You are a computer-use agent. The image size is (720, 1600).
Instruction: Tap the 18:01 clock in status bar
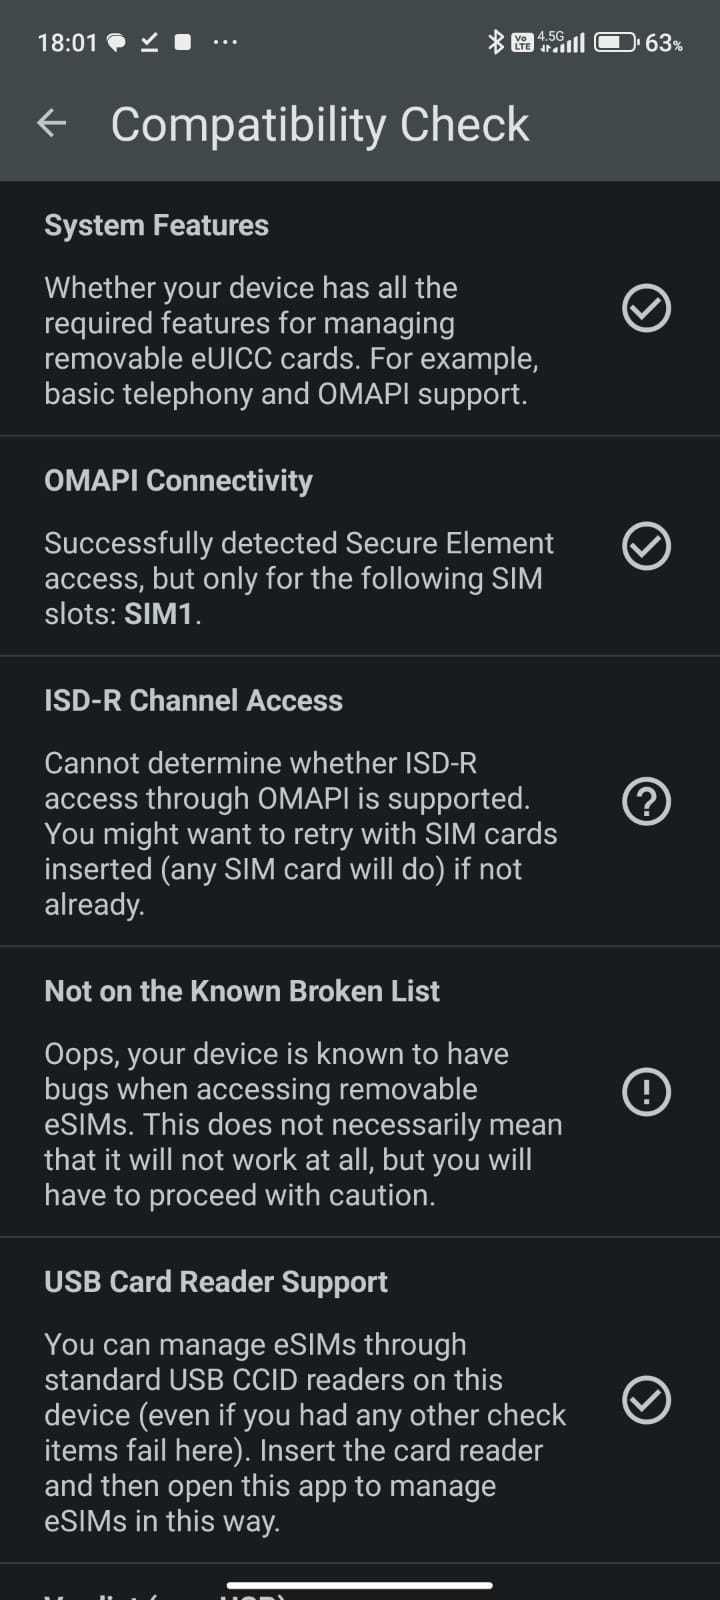[67, 43]
